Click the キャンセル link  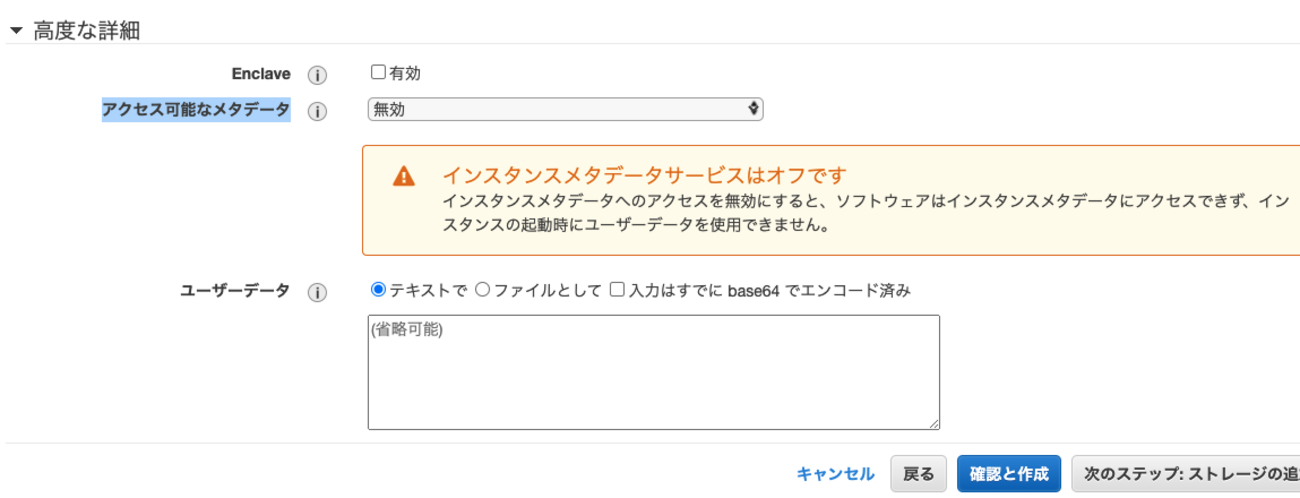click(835, 474)
